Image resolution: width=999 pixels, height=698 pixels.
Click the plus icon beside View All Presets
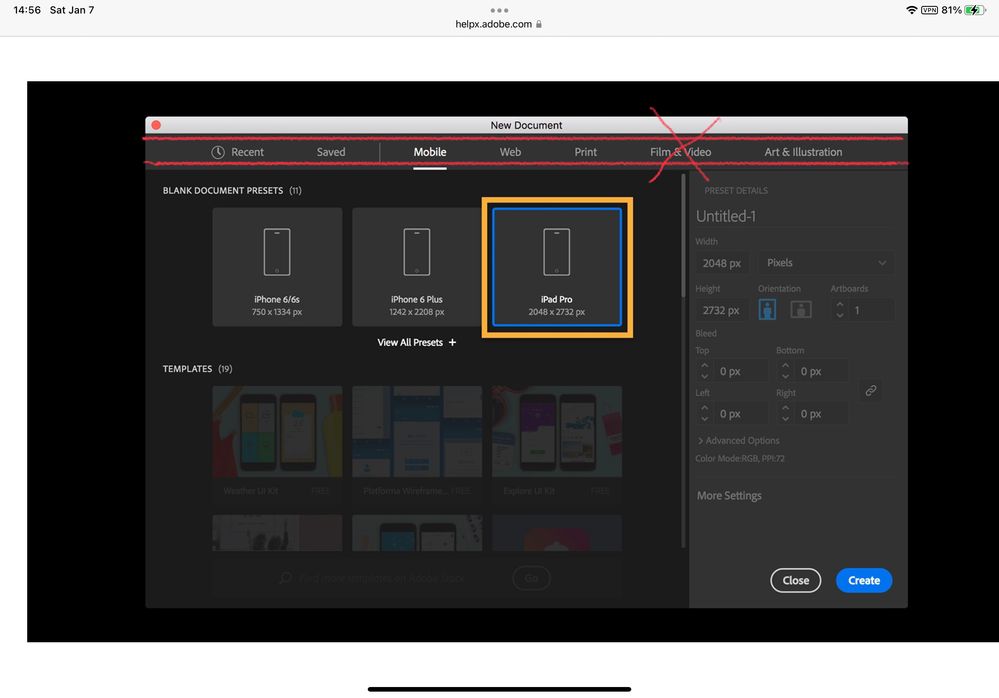(x=452, y=343)
